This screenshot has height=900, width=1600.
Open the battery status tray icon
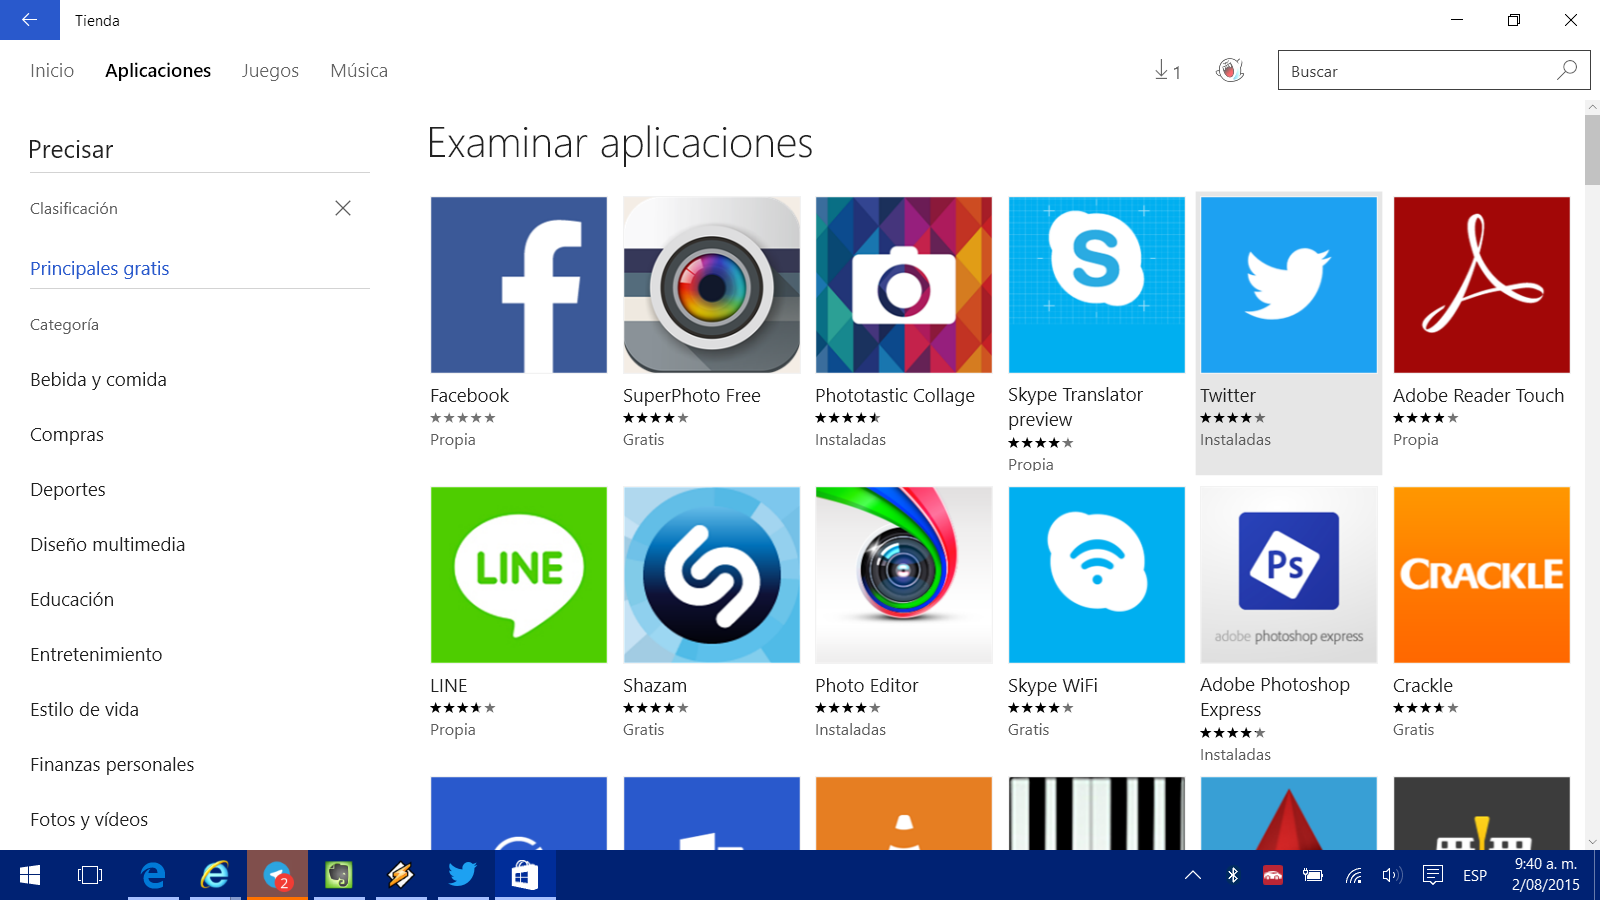(1313, 875)
